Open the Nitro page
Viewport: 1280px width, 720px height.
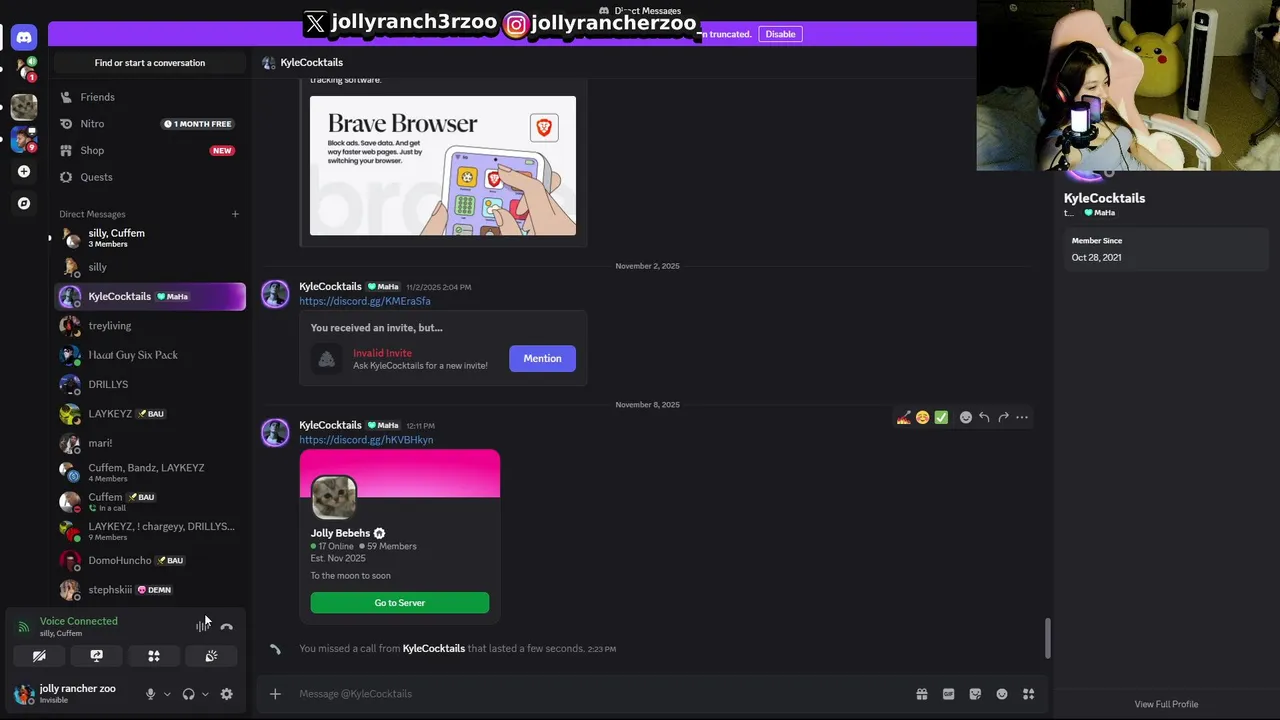tap(150, 124)
